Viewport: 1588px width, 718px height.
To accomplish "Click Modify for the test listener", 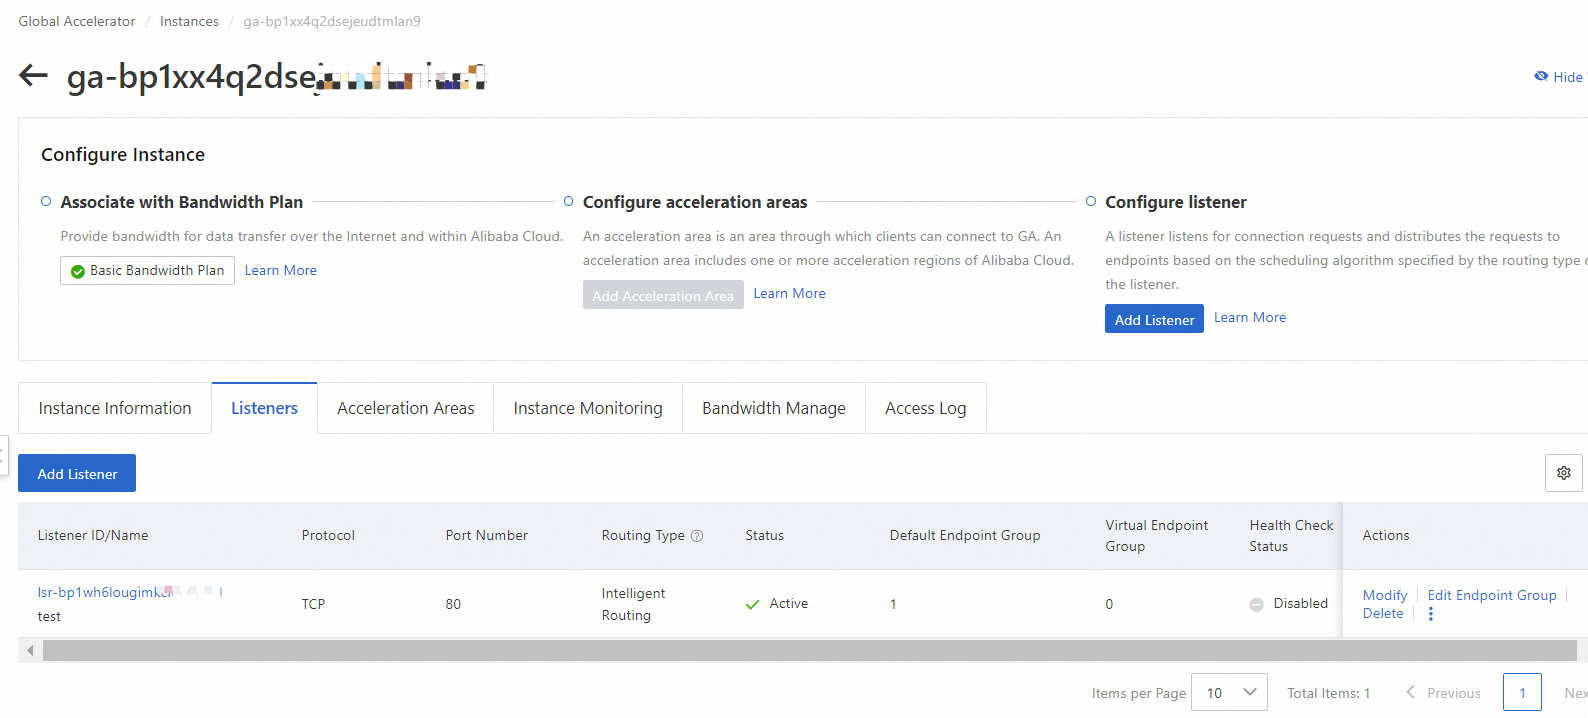I will pos(1384,595).
